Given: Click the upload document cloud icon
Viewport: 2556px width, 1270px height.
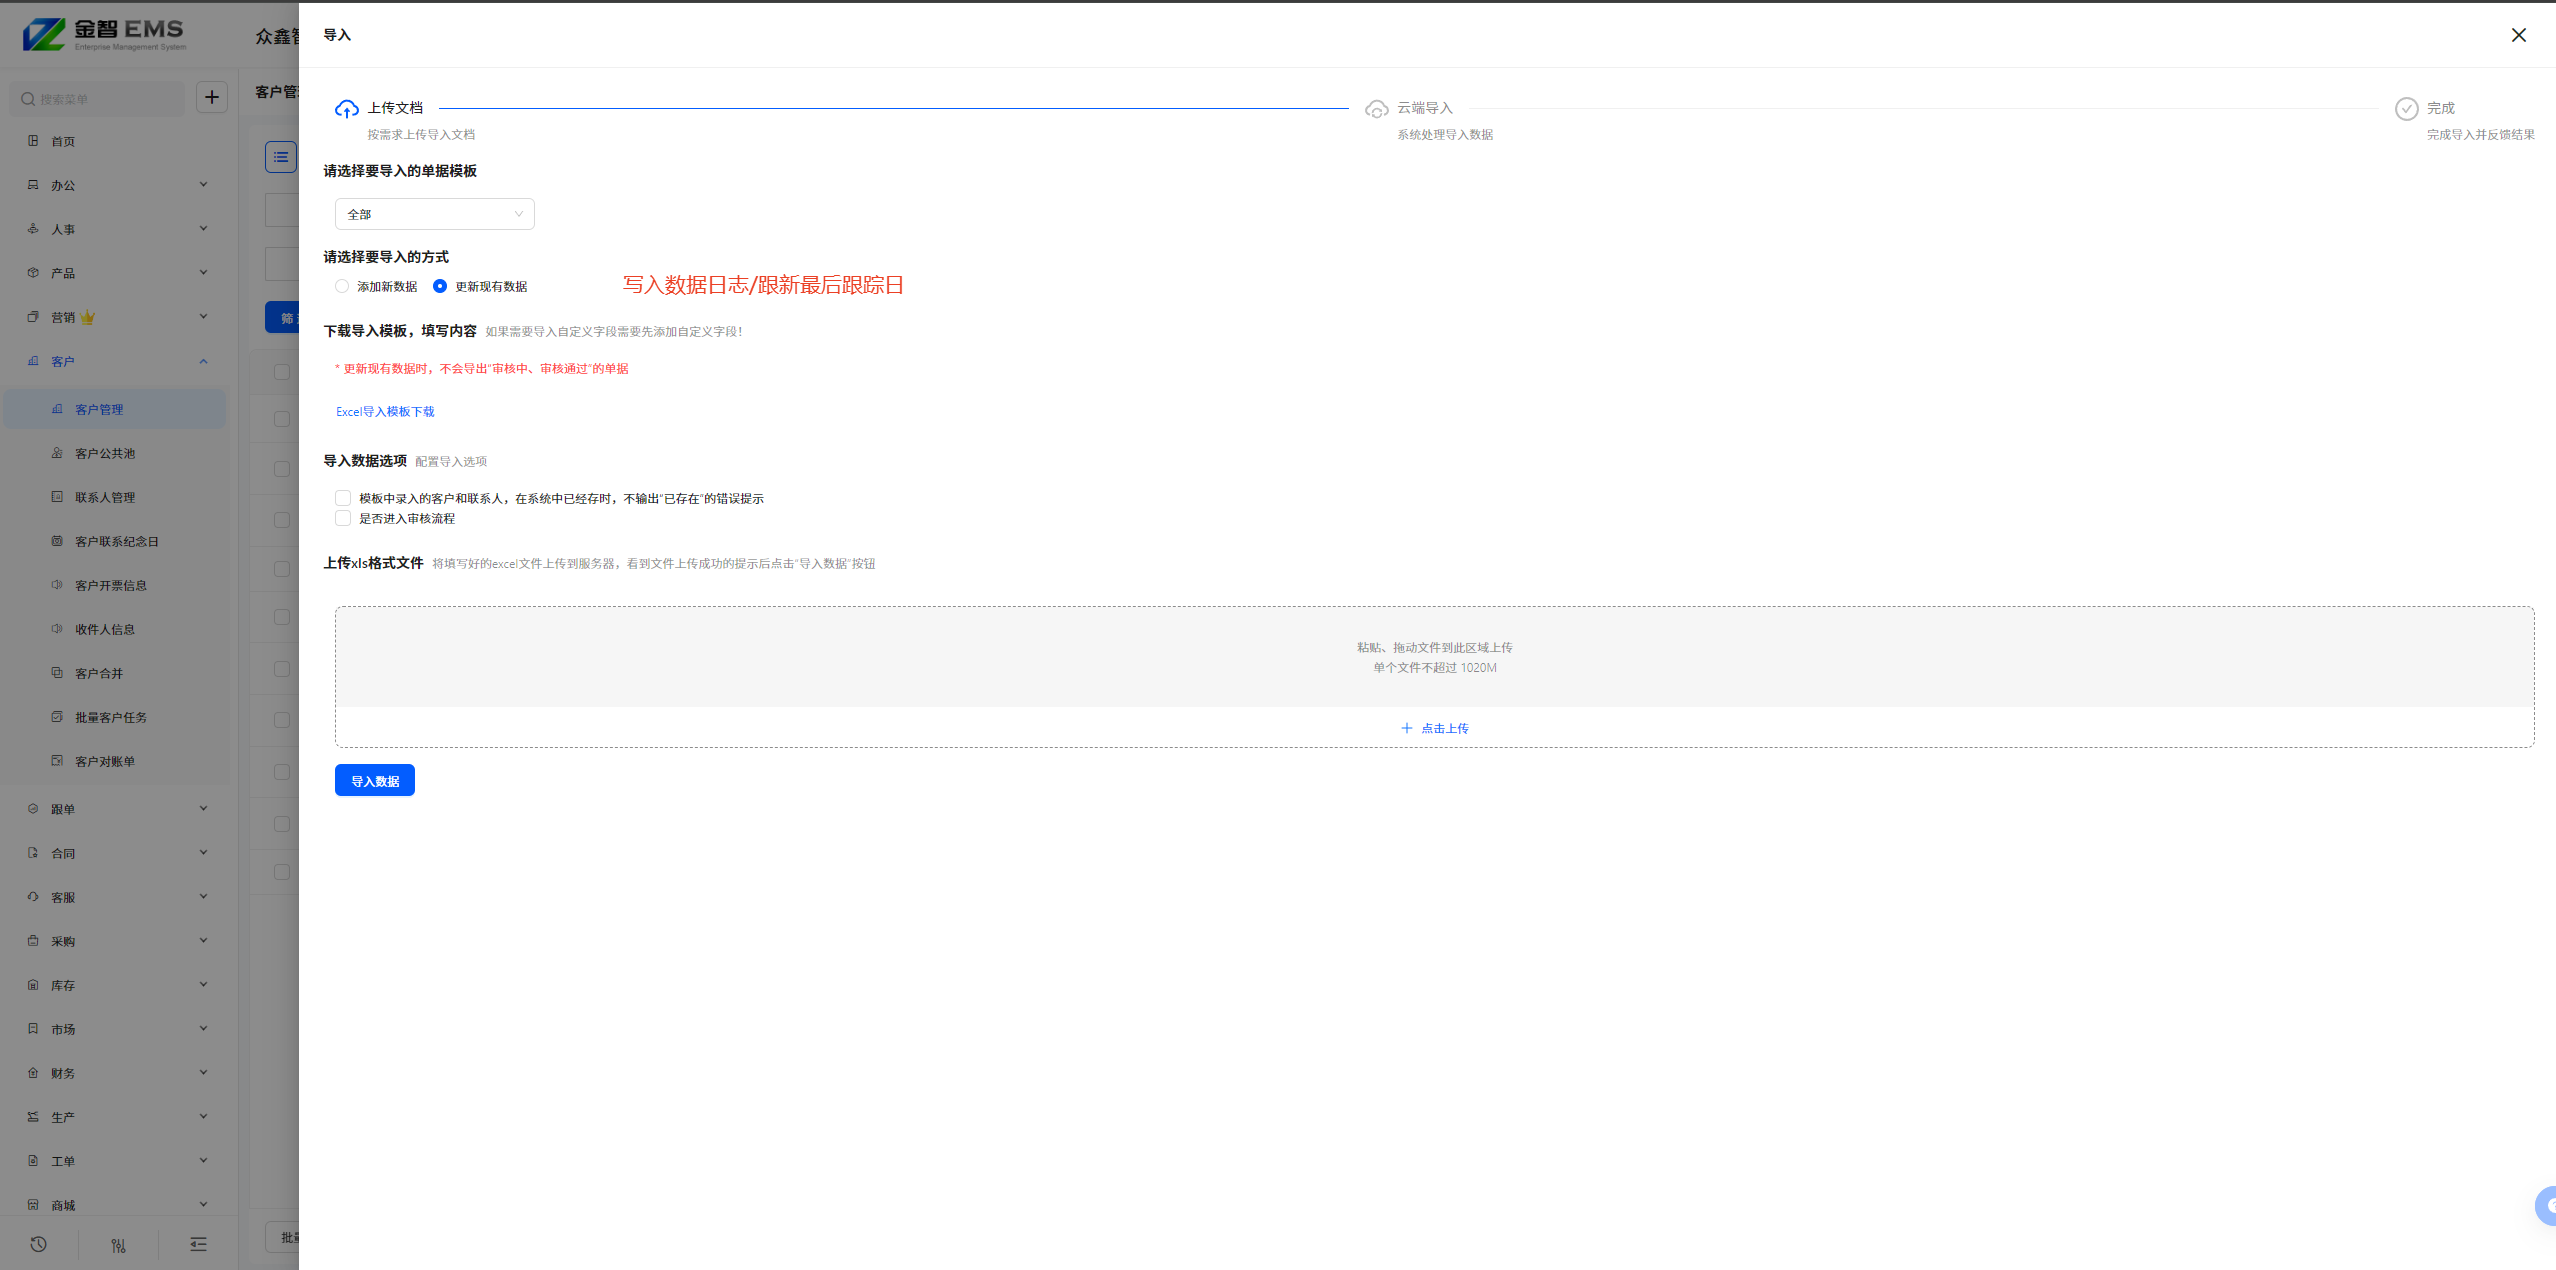Looking at the screenshot, I should [x=347, y=109].
